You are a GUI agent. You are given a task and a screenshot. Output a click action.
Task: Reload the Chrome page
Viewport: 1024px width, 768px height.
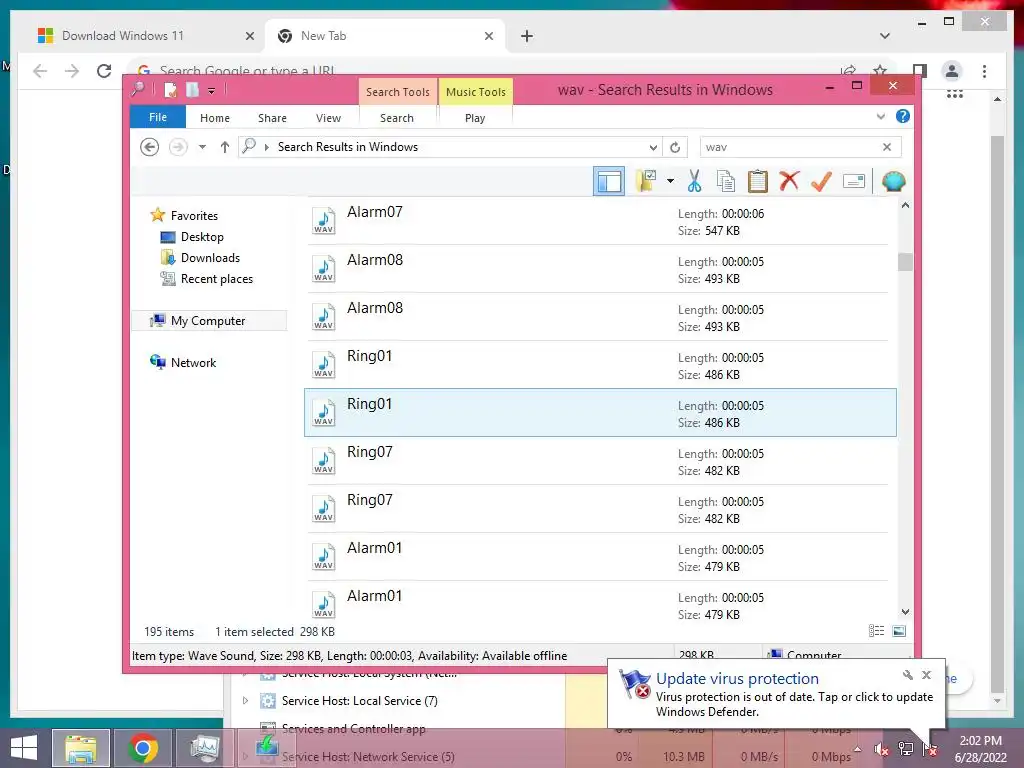pos(104,71)
